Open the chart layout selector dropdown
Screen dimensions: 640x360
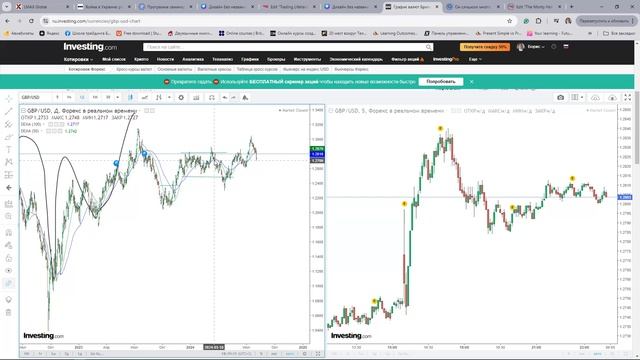577,98
